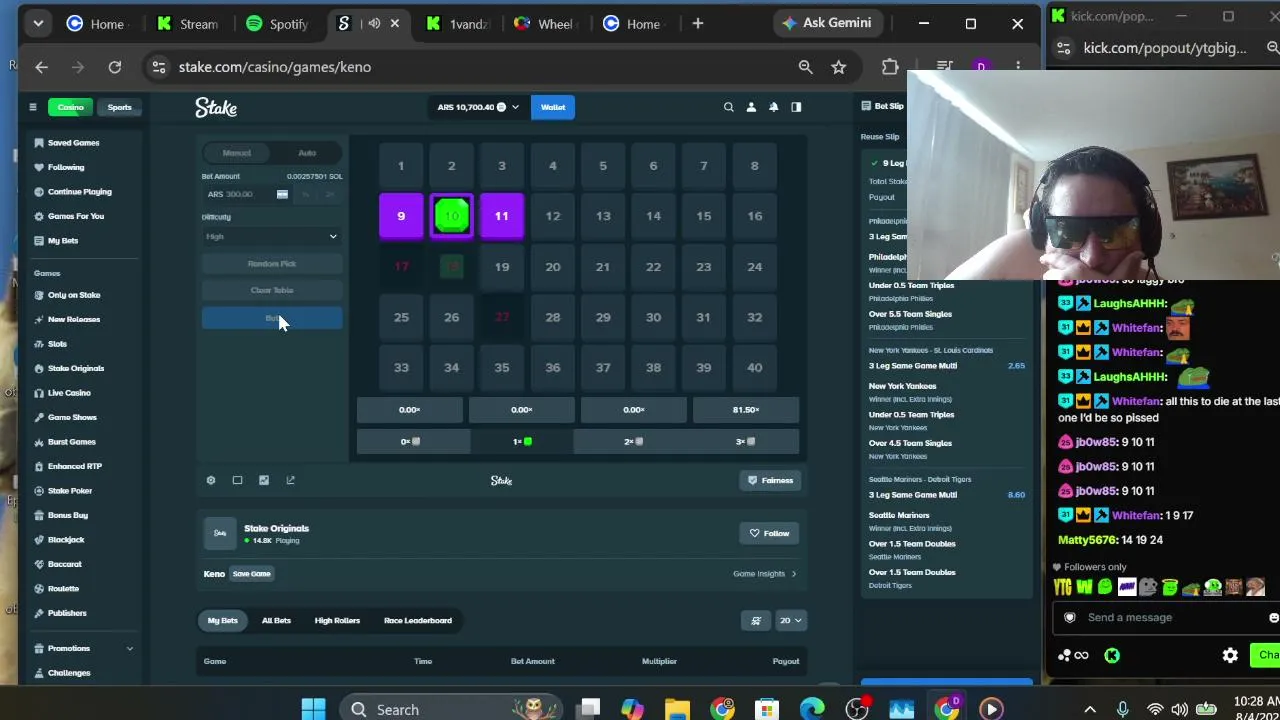
Task: Select Keno number 36
Action: [x=553, y=367]
